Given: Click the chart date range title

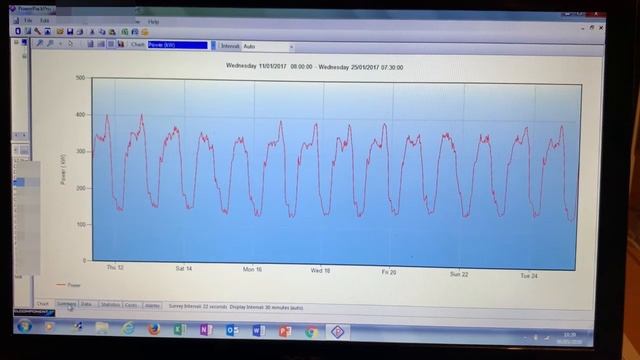Looking at the screenshot, I should coord(314,67).
